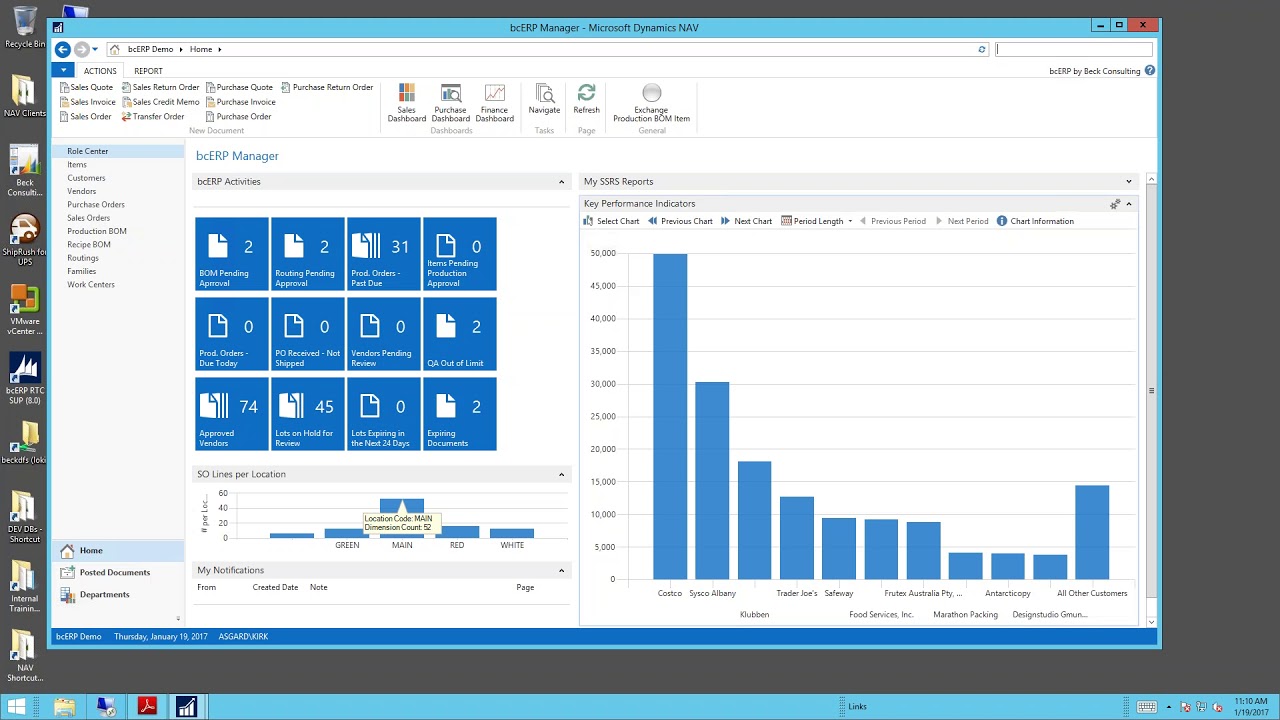Create a Sales Credit Memo
This screenshot has width=1280, height=720.
click(160, 102)
